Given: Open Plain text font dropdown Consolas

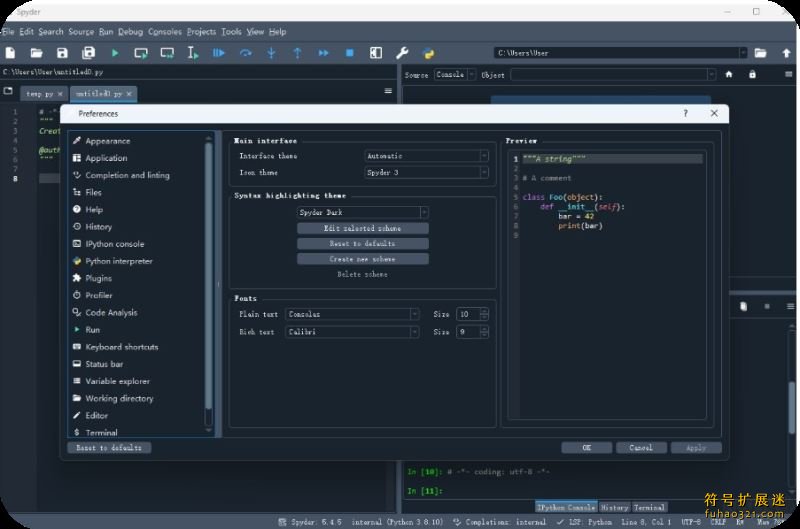Looking at the screenshot, I should pyautogui.click(x=352, y=314).
